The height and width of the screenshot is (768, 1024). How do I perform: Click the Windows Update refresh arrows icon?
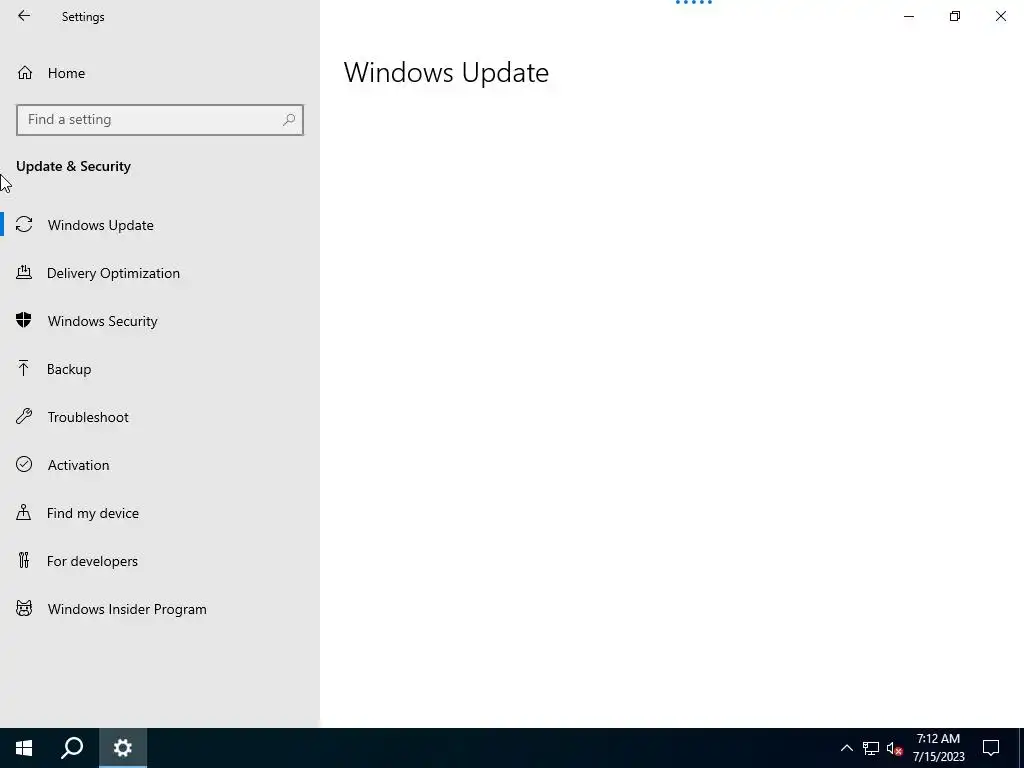24,224
